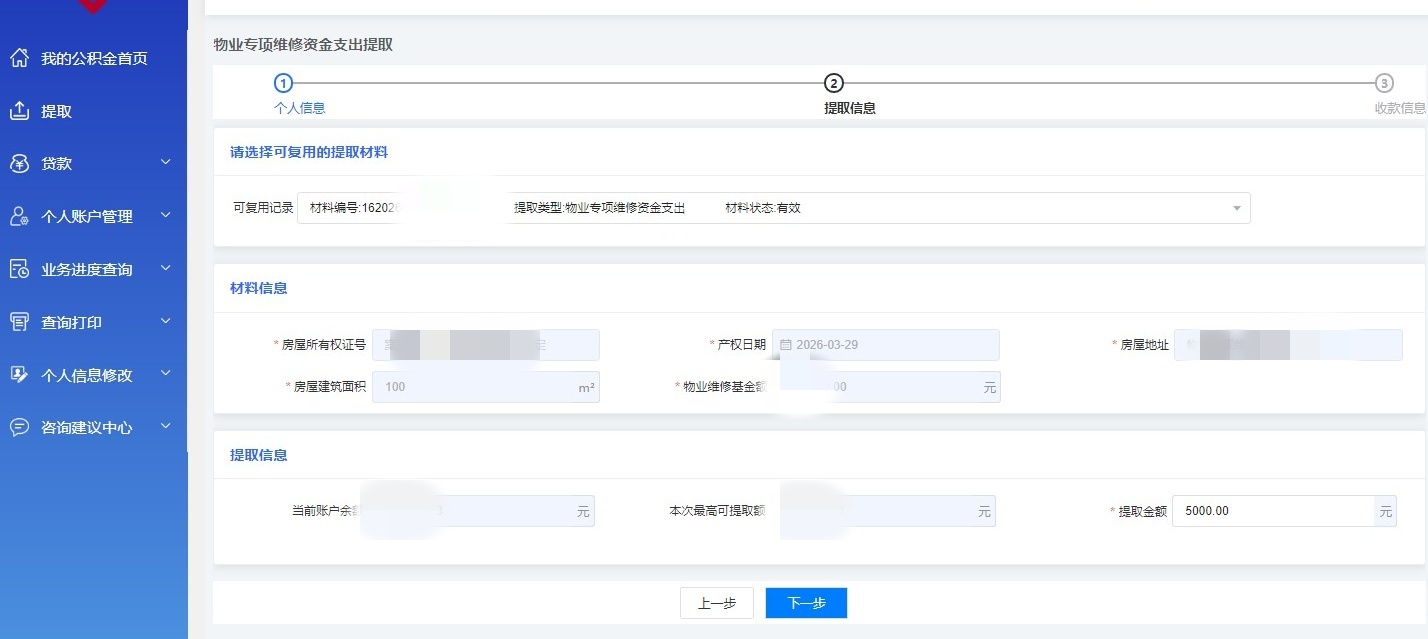Expand the 贷款 menu chevron
The width and height of the screenshot is (1428, 639).
[x=166, y=162]
